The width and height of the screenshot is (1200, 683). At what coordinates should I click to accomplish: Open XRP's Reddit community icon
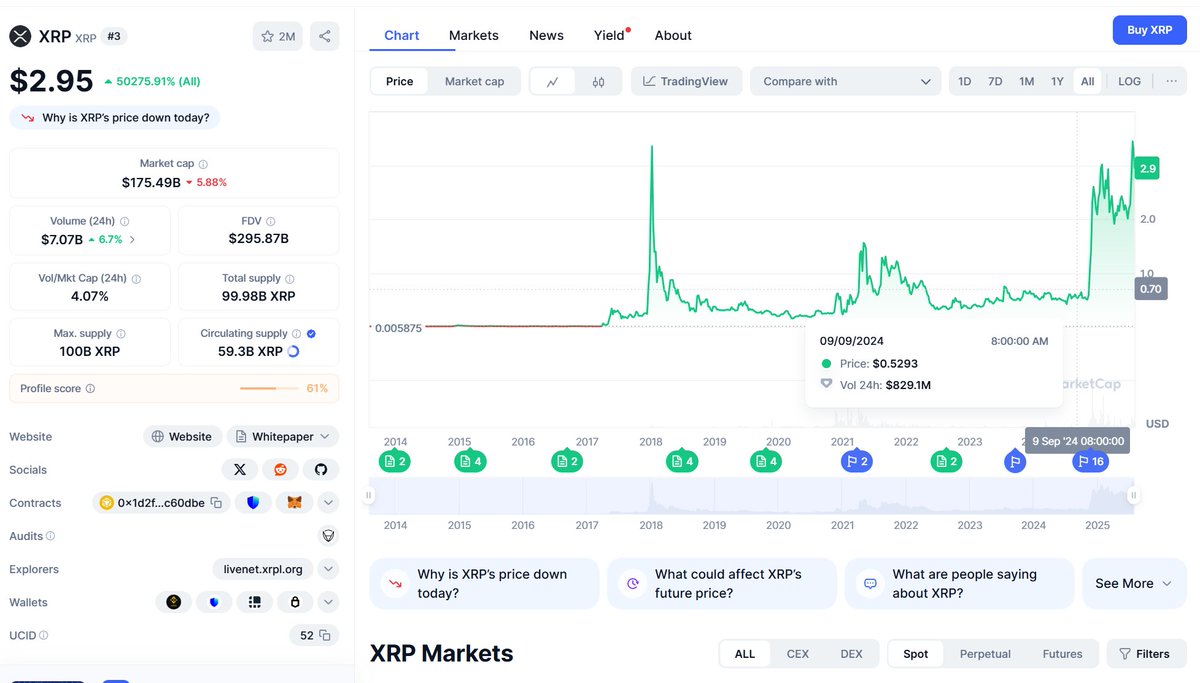(x=280, y=469)
